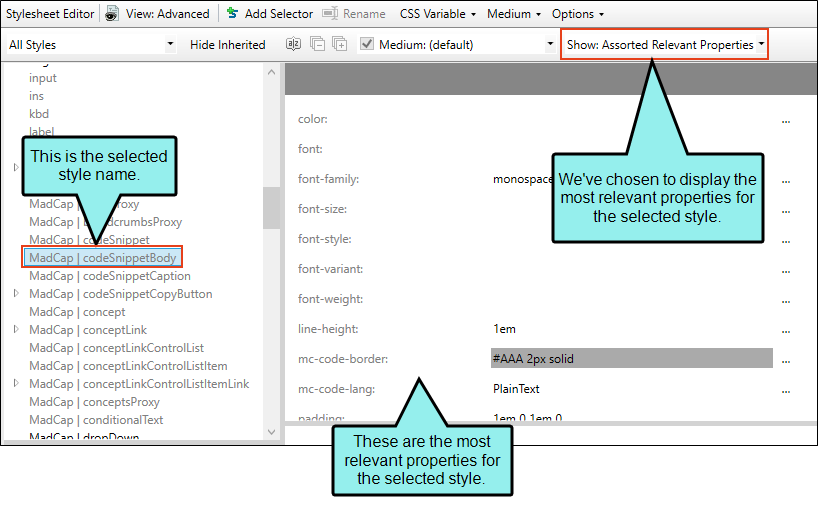The image size is (818, 505).
Task: Click the font-weight: property label
Action: [x=330, y=299]
